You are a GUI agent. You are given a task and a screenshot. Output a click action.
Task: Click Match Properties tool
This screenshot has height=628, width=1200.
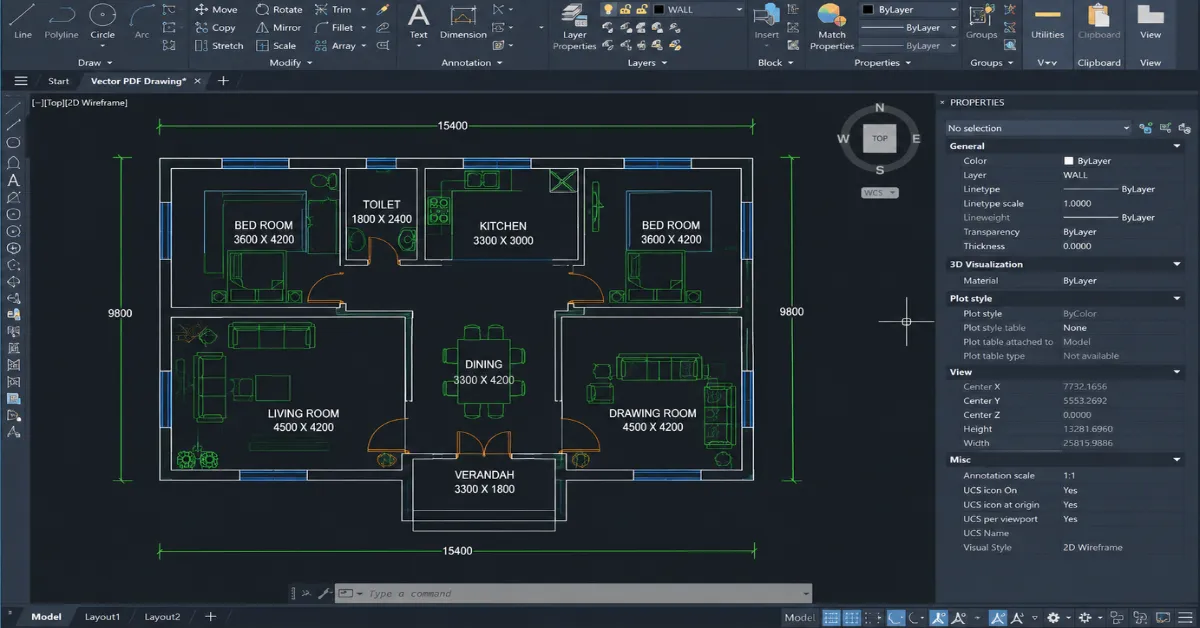832,26
